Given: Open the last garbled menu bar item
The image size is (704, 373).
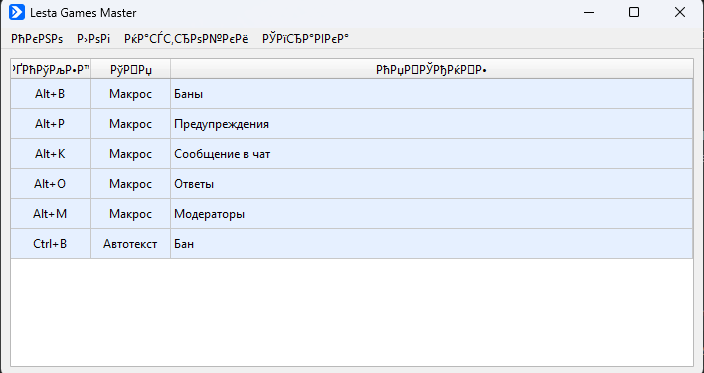Looking at the screenshot, I should point(305,39).
